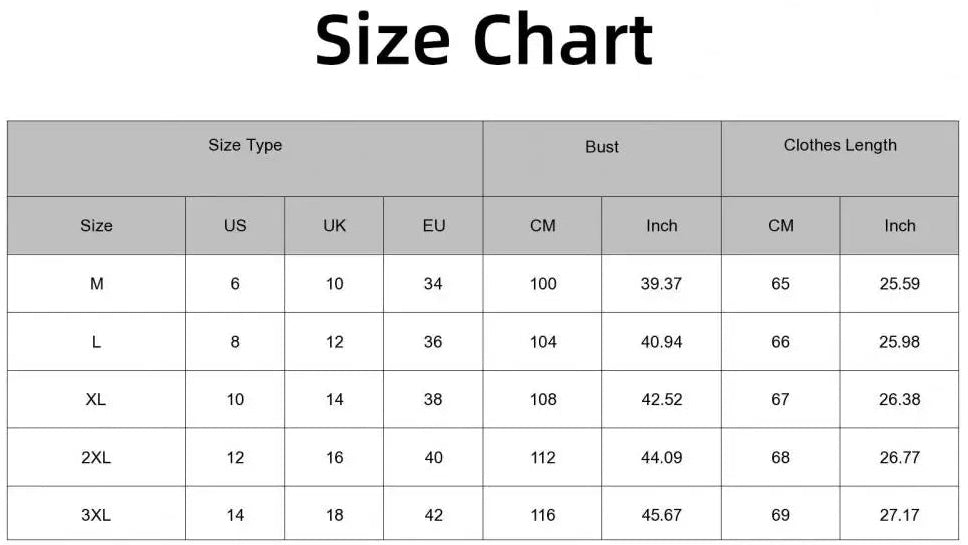Select the 104 CM bust cell
Viewport: 968px width, 545px height.
click(x=543, y=342)
